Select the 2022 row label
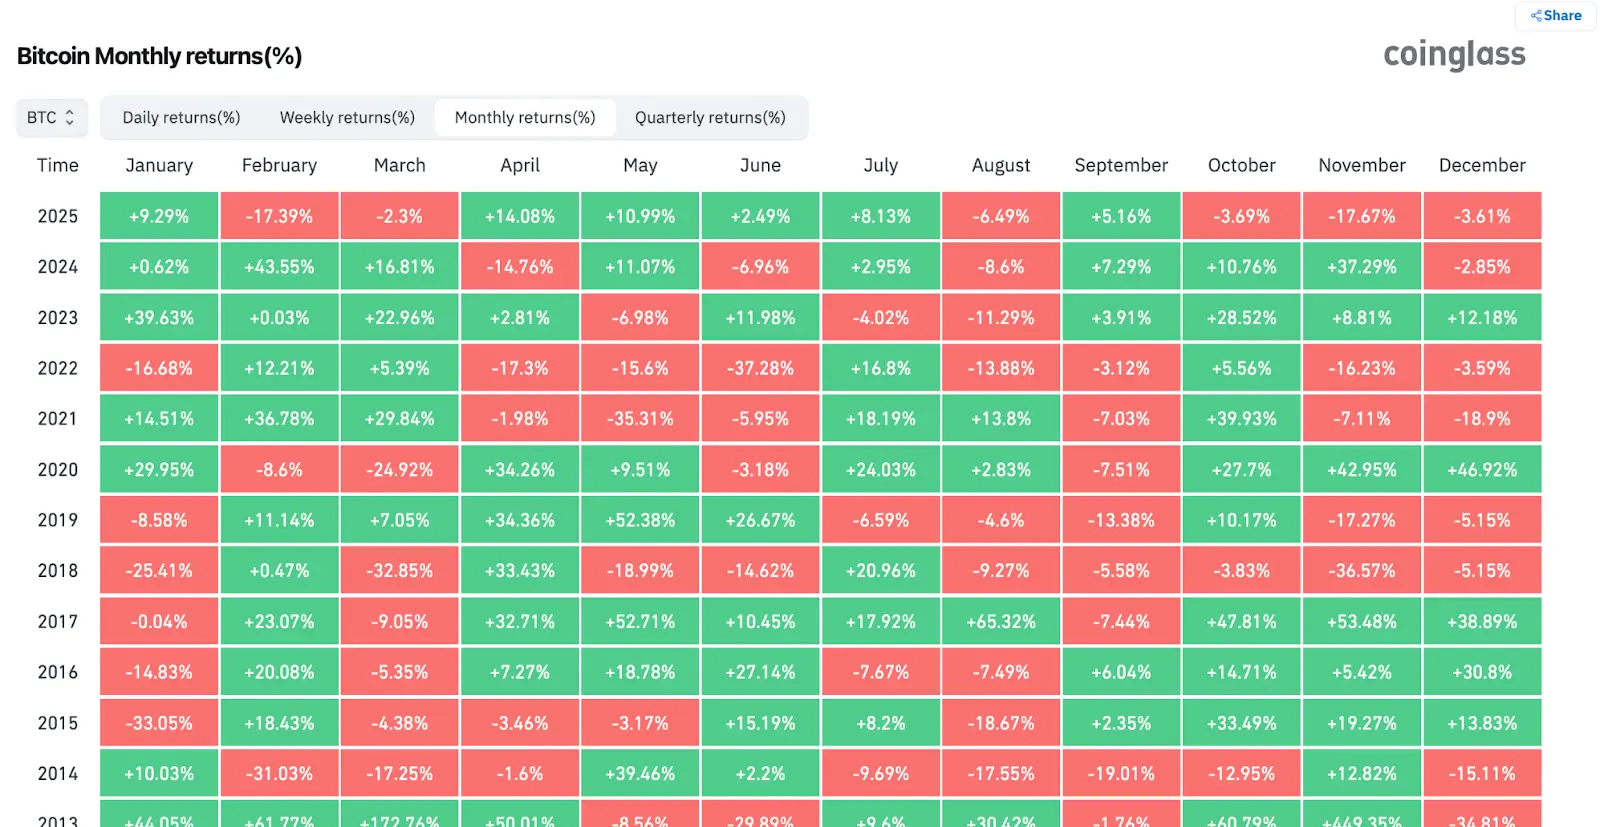 57,367
